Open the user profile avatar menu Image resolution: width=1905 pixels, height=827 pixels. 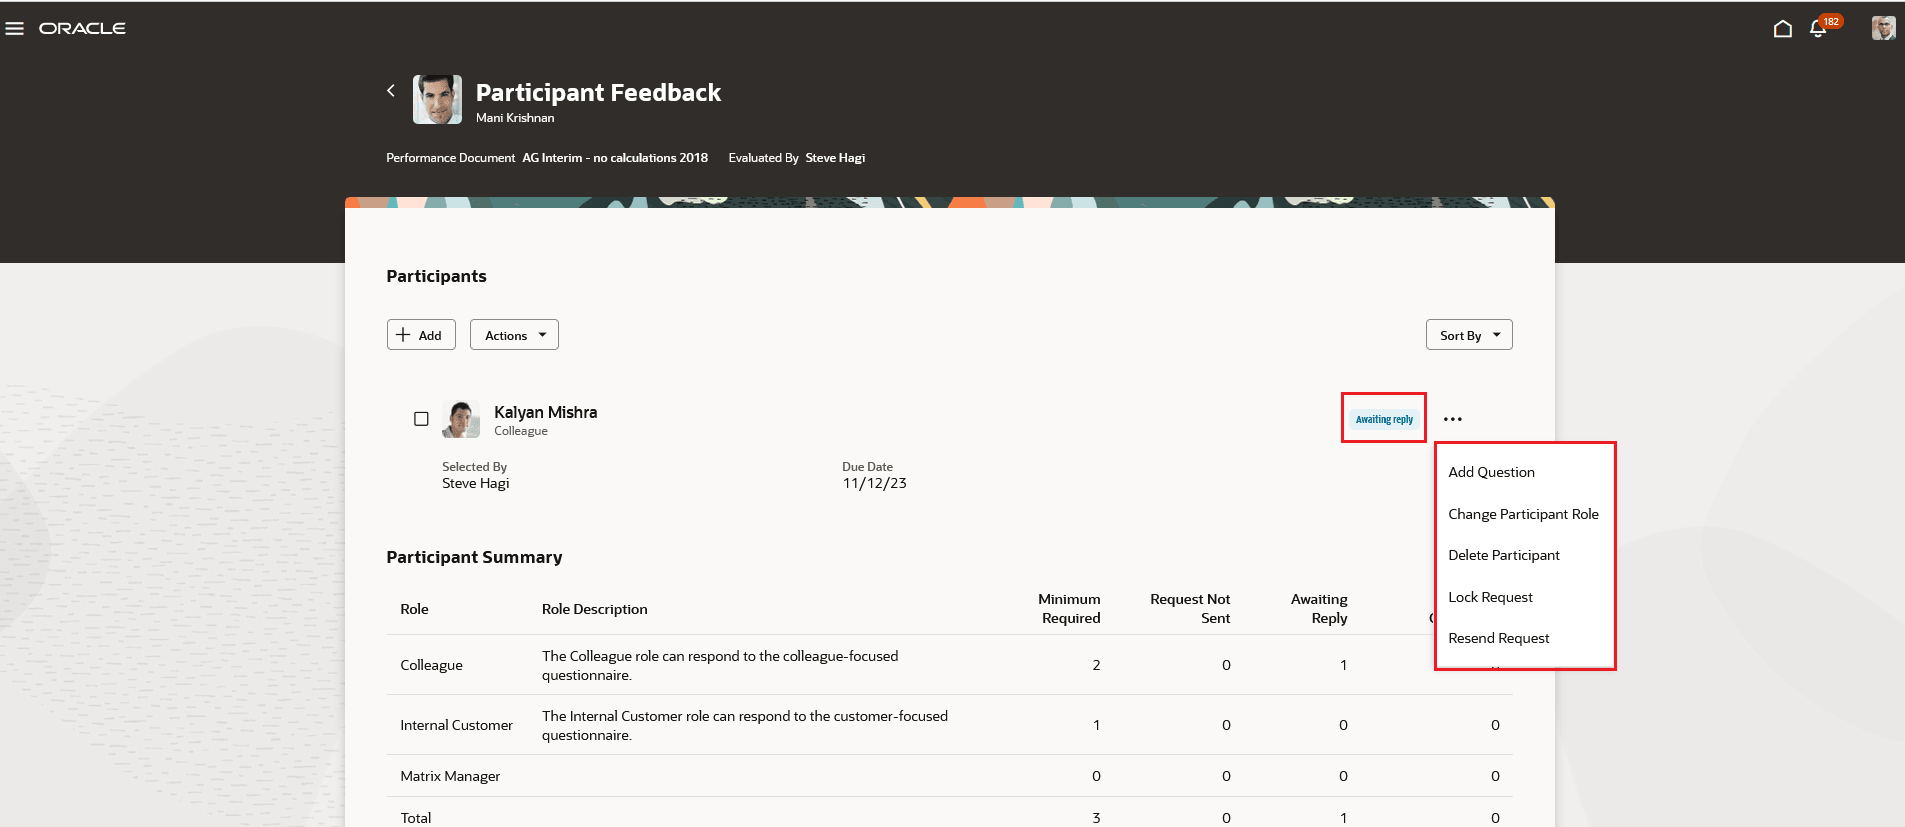[x=1884, y=28]
